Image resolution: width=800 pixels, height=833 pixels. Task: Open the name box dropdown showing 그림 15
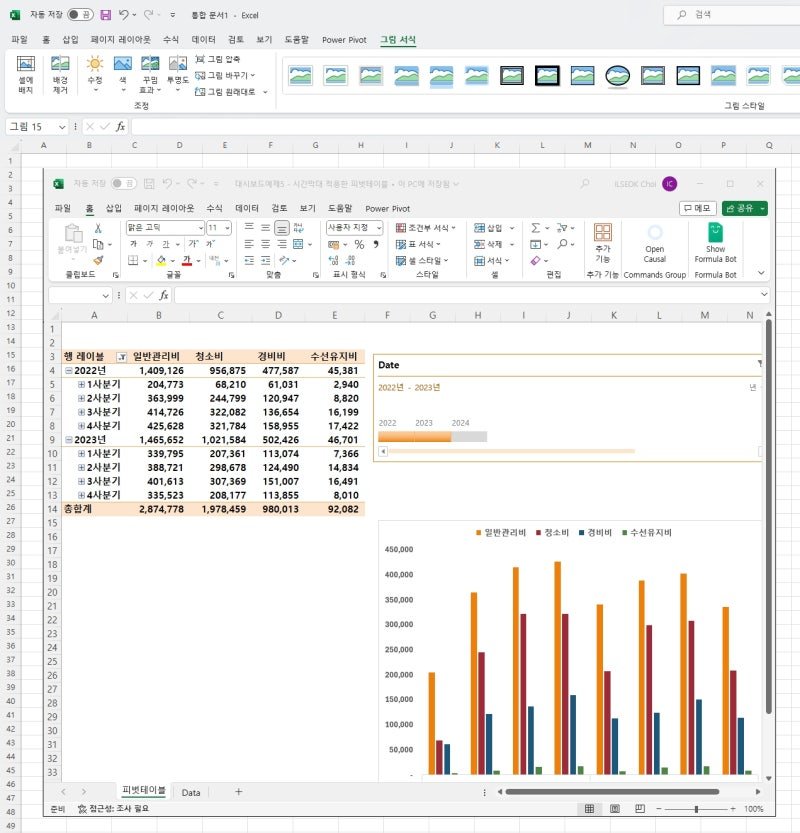tap(62, 126)
